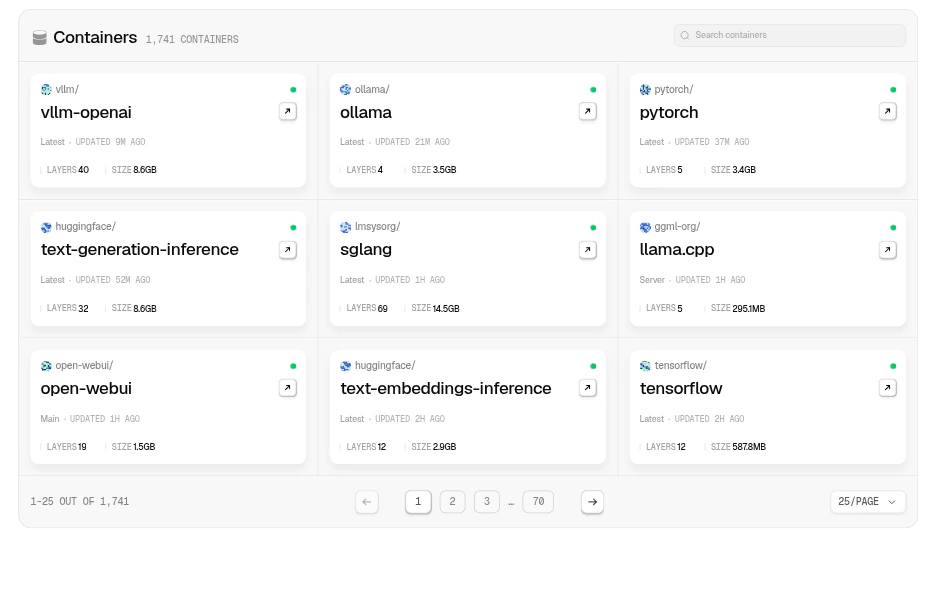Click green status dot on tensorflow card
The image size is (936, 600).
tap(893, 366)
